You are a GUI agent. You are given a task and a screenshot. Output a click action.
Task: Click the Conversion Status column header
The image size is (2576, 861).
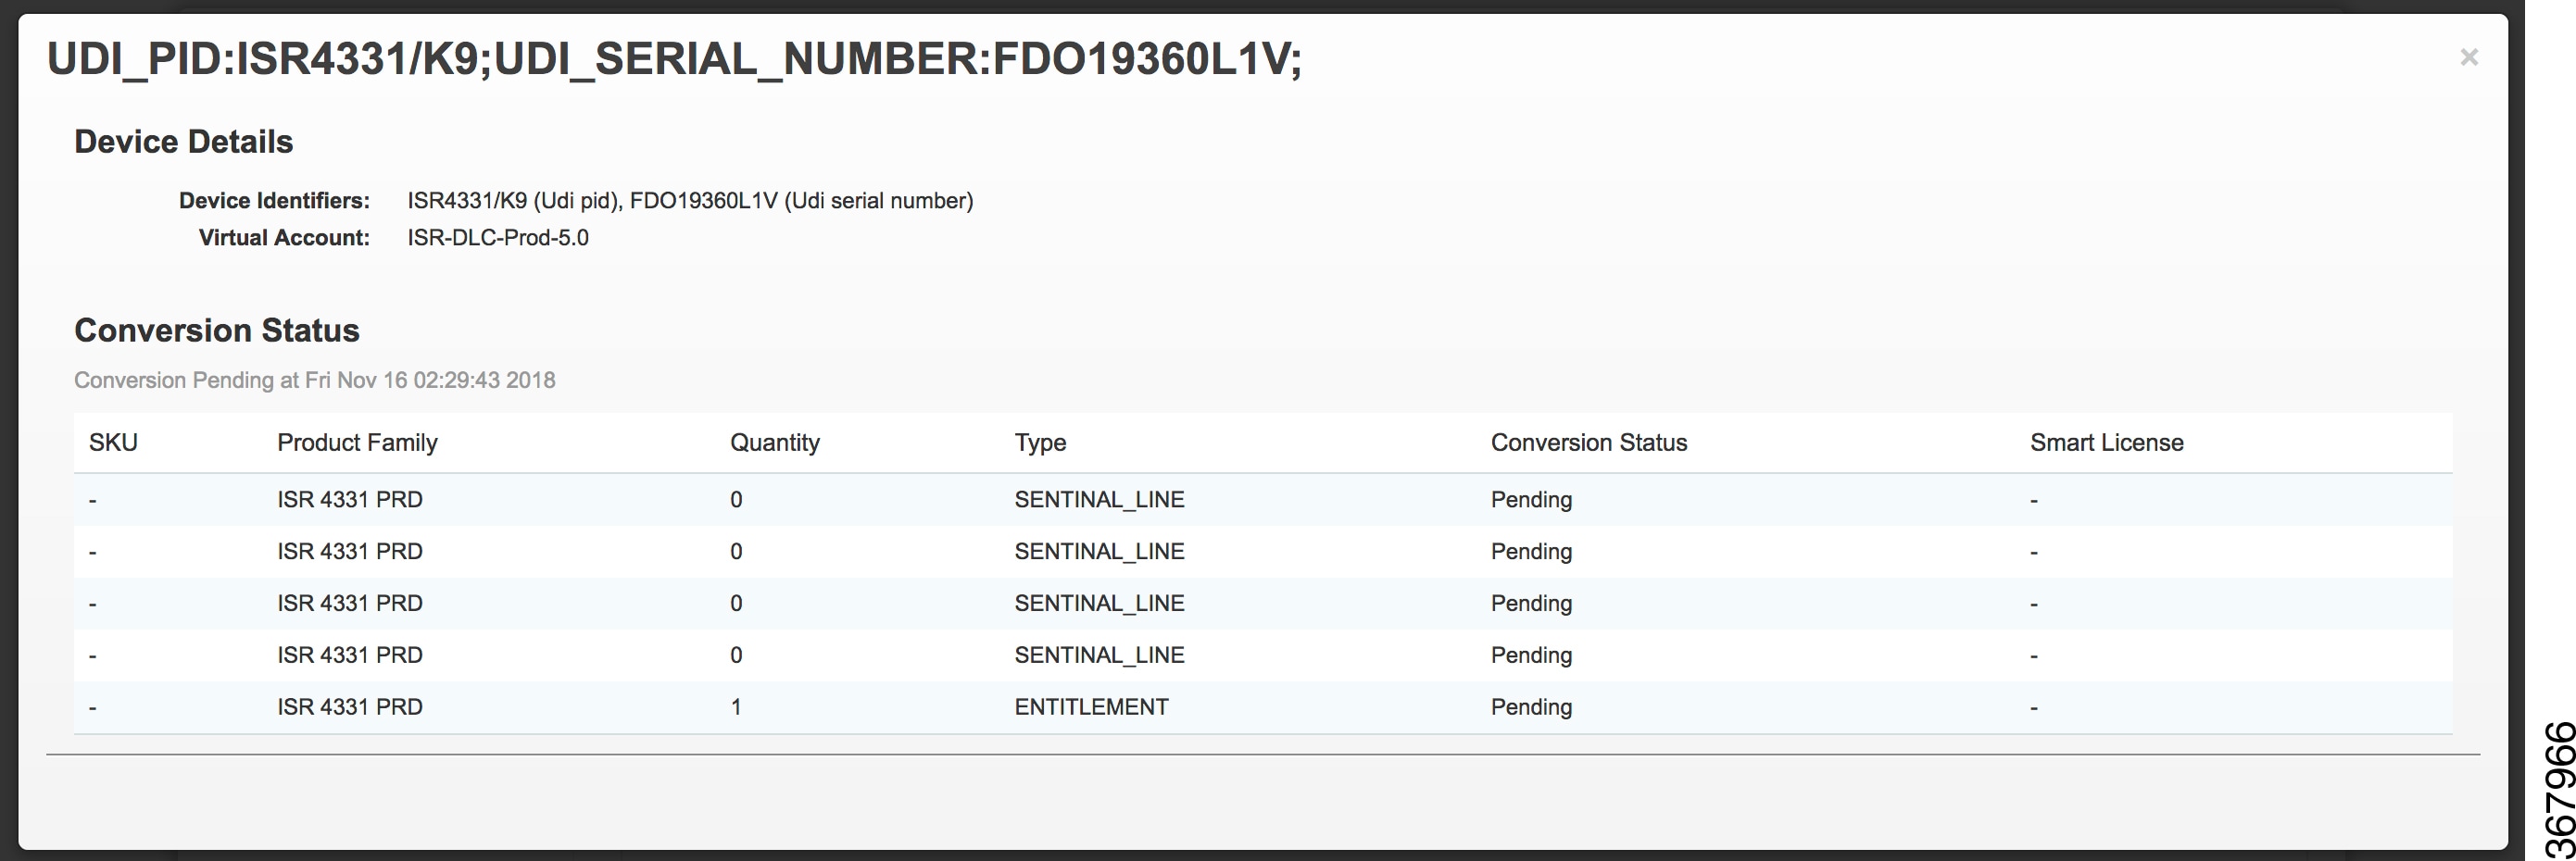(1588, 442)
